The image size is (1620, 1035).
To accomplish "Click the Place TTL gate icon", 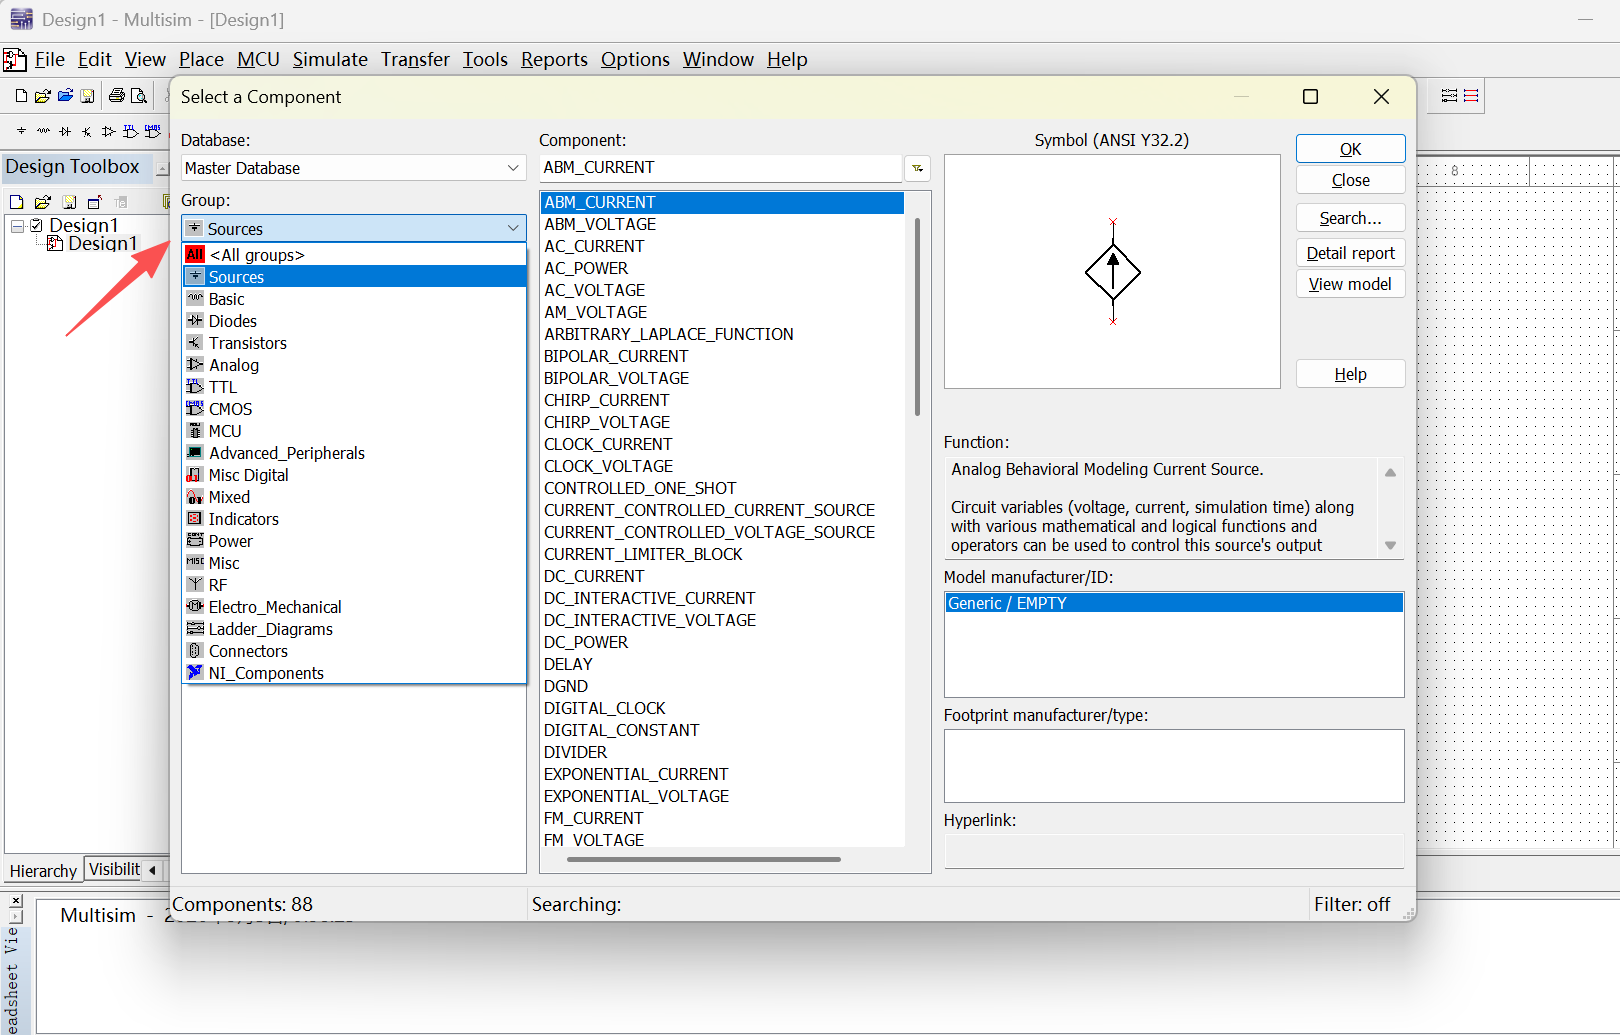I will [x=130, y=131].
